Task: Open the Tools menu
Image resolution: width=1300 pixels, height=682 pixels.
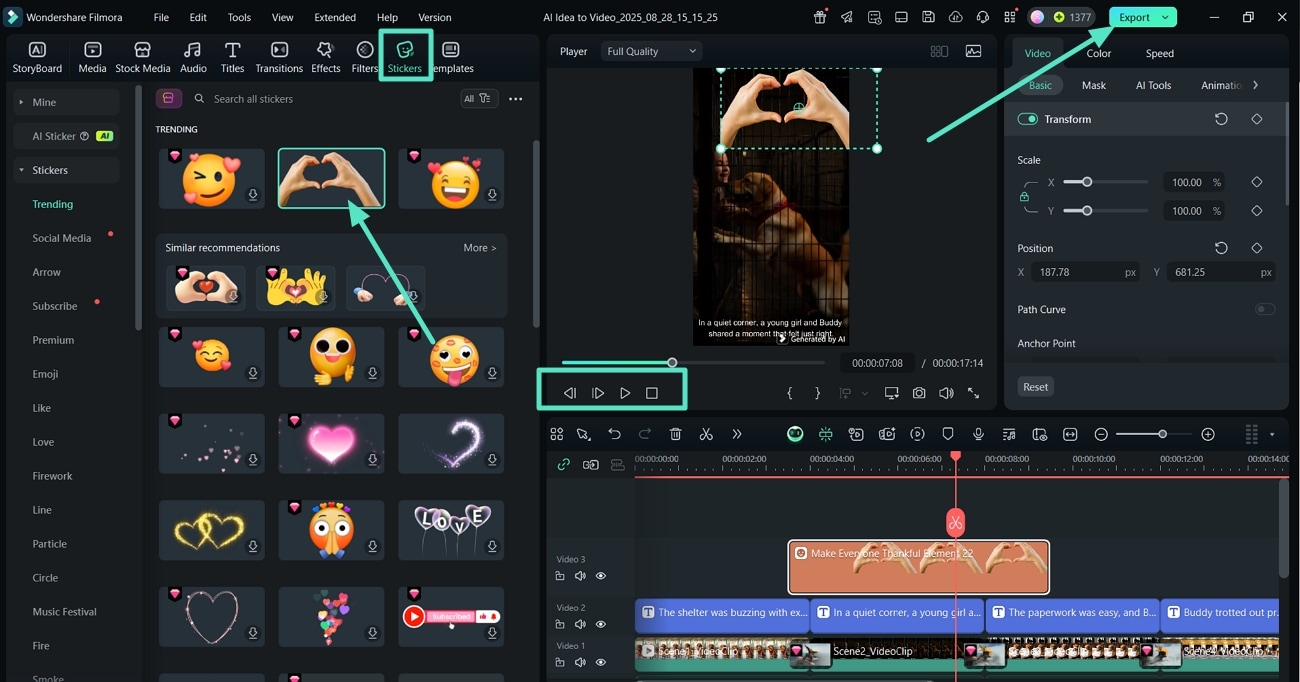Action: pyautogui.click(x=239, y=17)
